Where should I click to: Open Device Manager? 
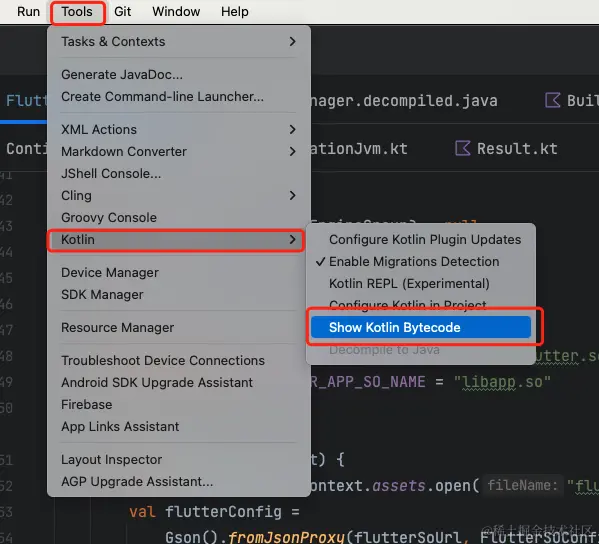[179, 272]
